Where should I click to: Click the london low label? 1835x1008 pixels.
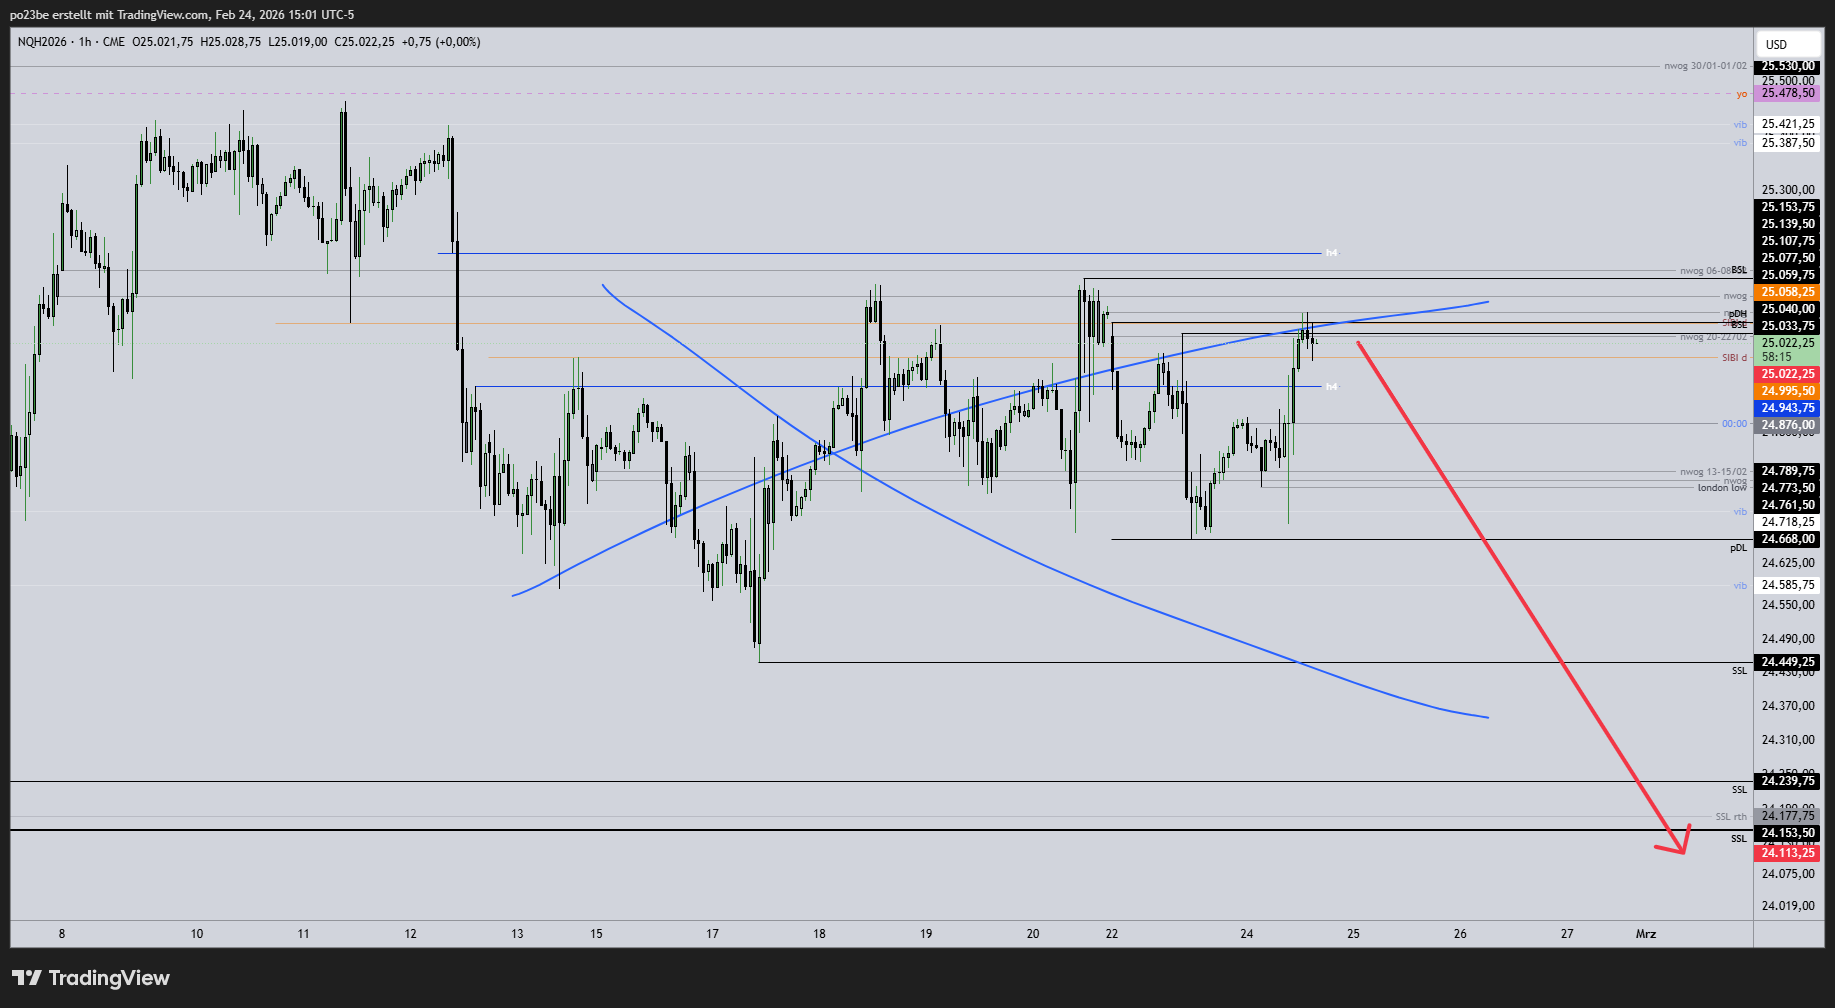pos(1725,489)
